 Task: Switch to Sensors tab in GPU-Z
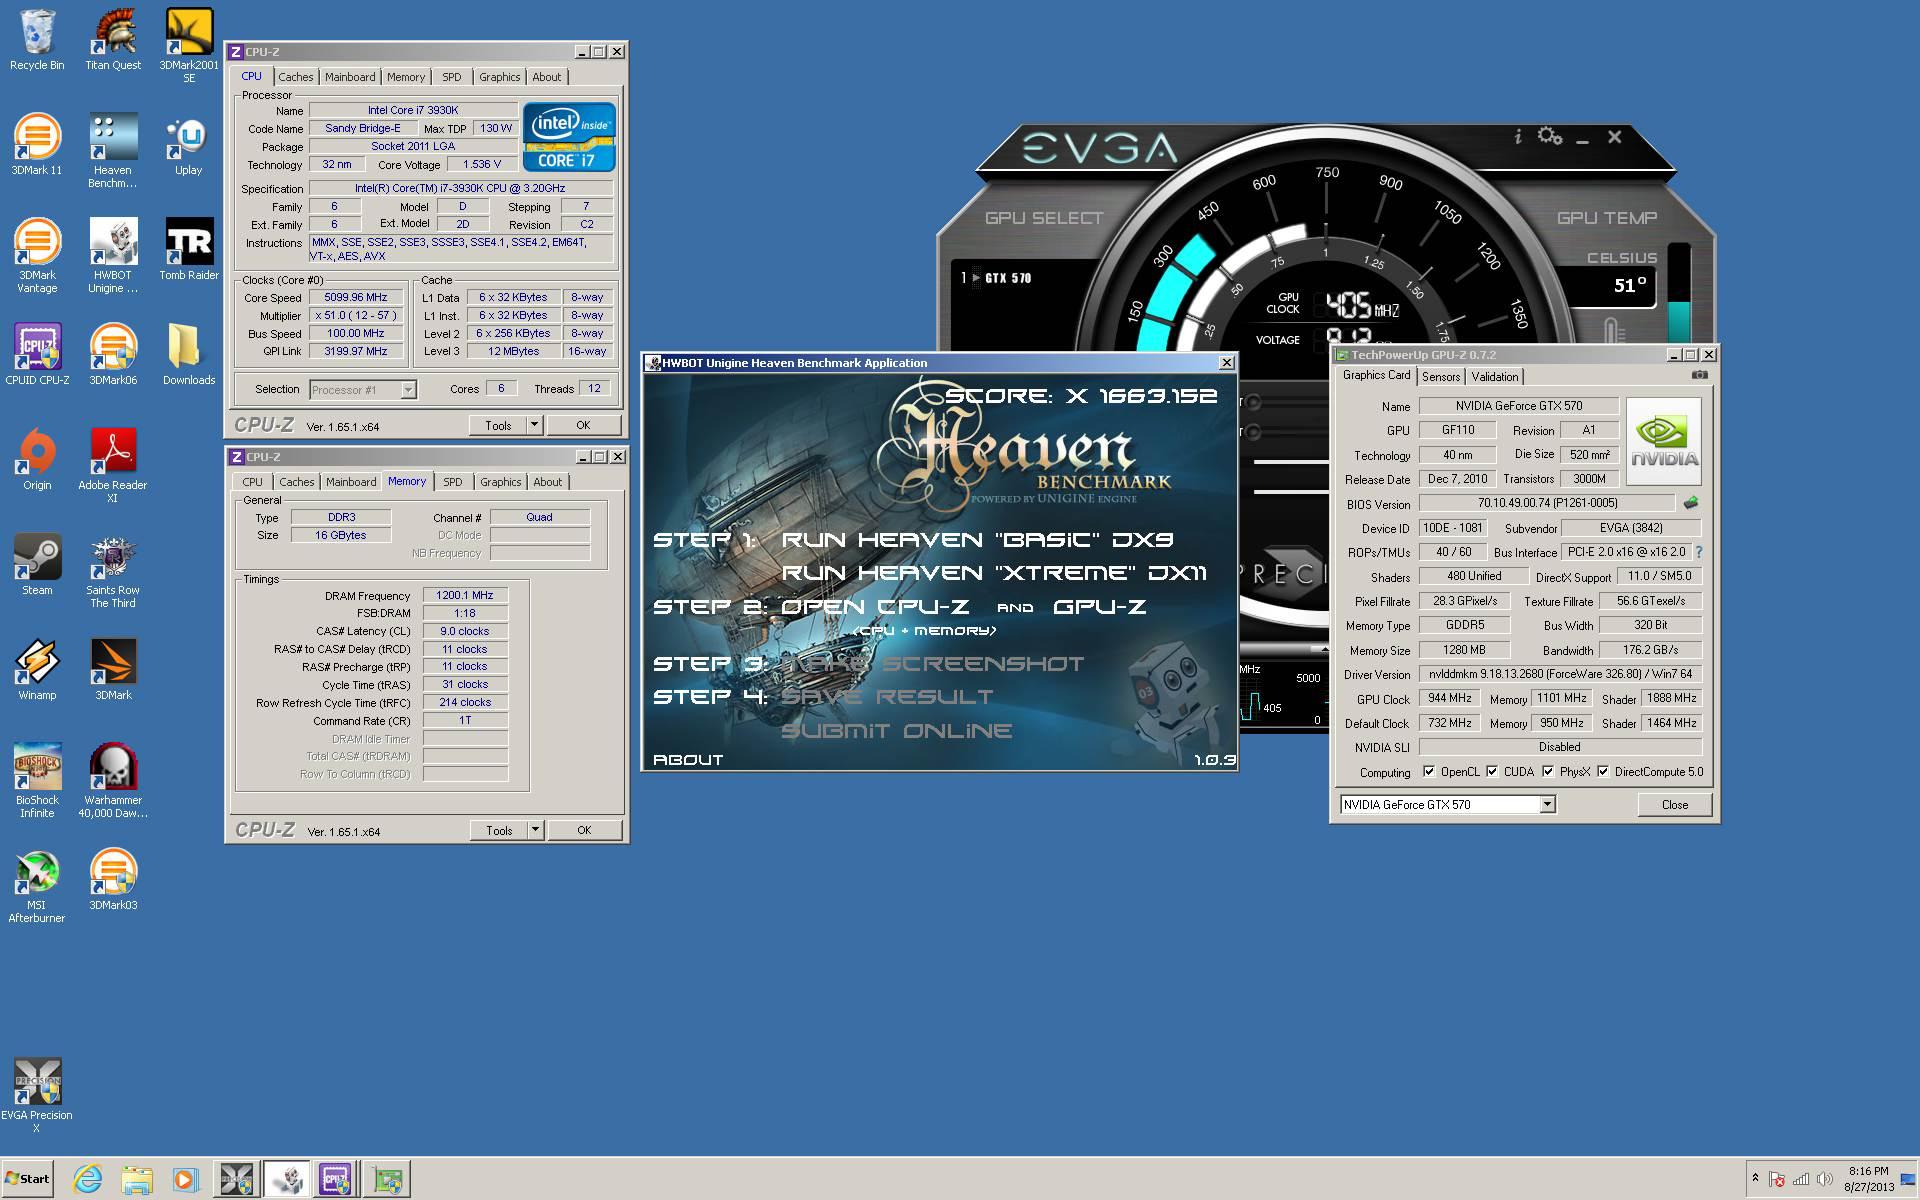[1441, 377]
